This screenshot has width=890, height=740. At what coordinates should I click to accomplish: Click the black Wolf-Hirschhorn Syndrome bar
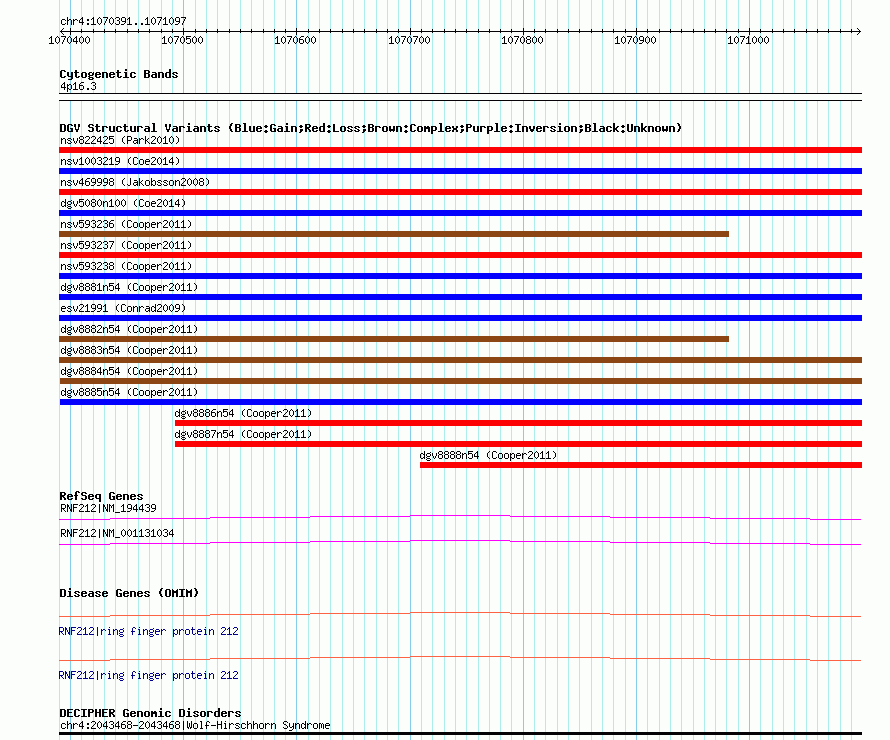tap(460, 733)
